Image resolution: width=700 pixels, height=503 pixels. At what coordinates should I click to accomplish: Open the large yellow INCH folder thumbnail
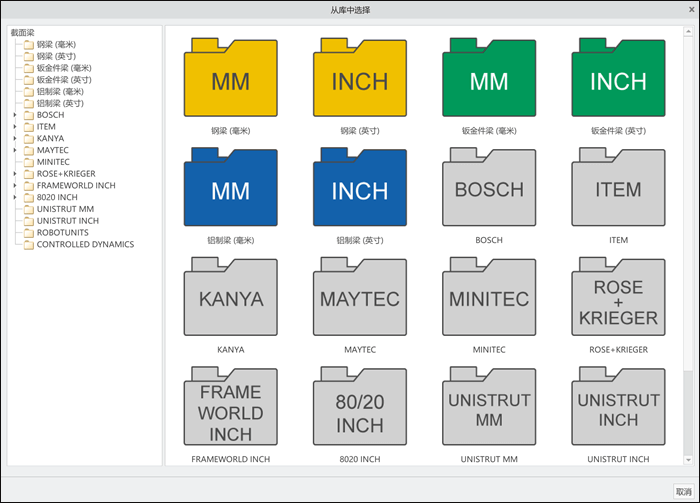click(x=360, y=78)
